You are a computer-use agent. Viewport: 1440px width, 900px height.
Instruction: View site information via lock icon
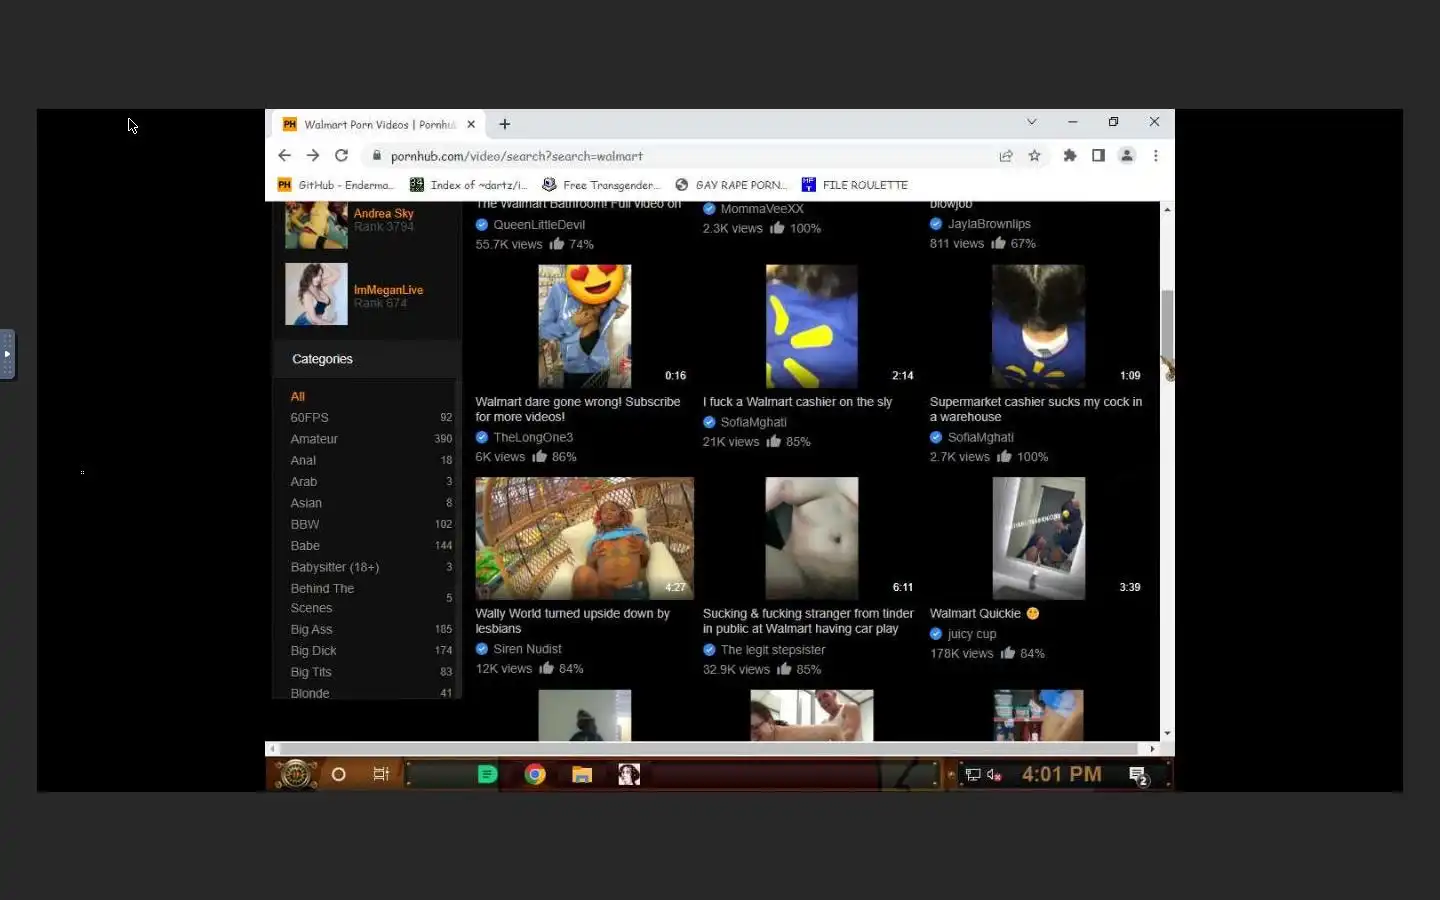pos(377,156)
